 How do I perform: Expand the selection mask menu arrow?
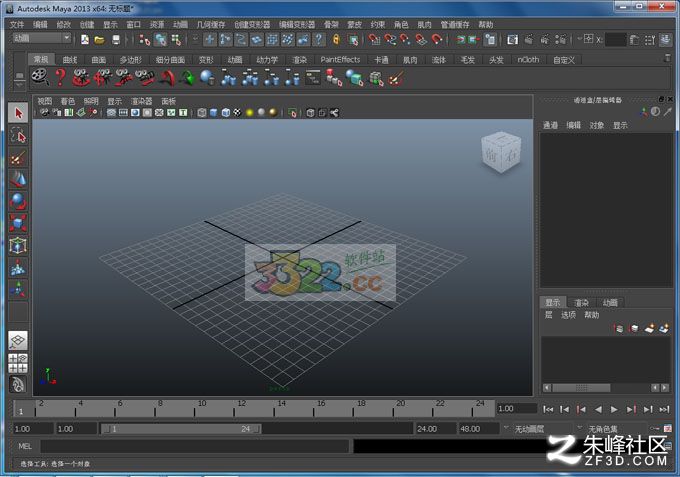[x=195, y=39]
